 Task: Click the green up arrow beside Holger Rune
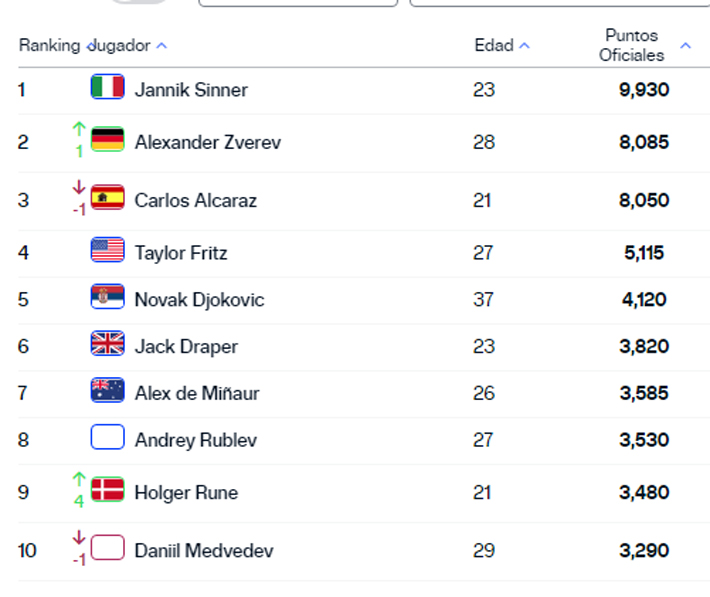(x=79, y=480)
